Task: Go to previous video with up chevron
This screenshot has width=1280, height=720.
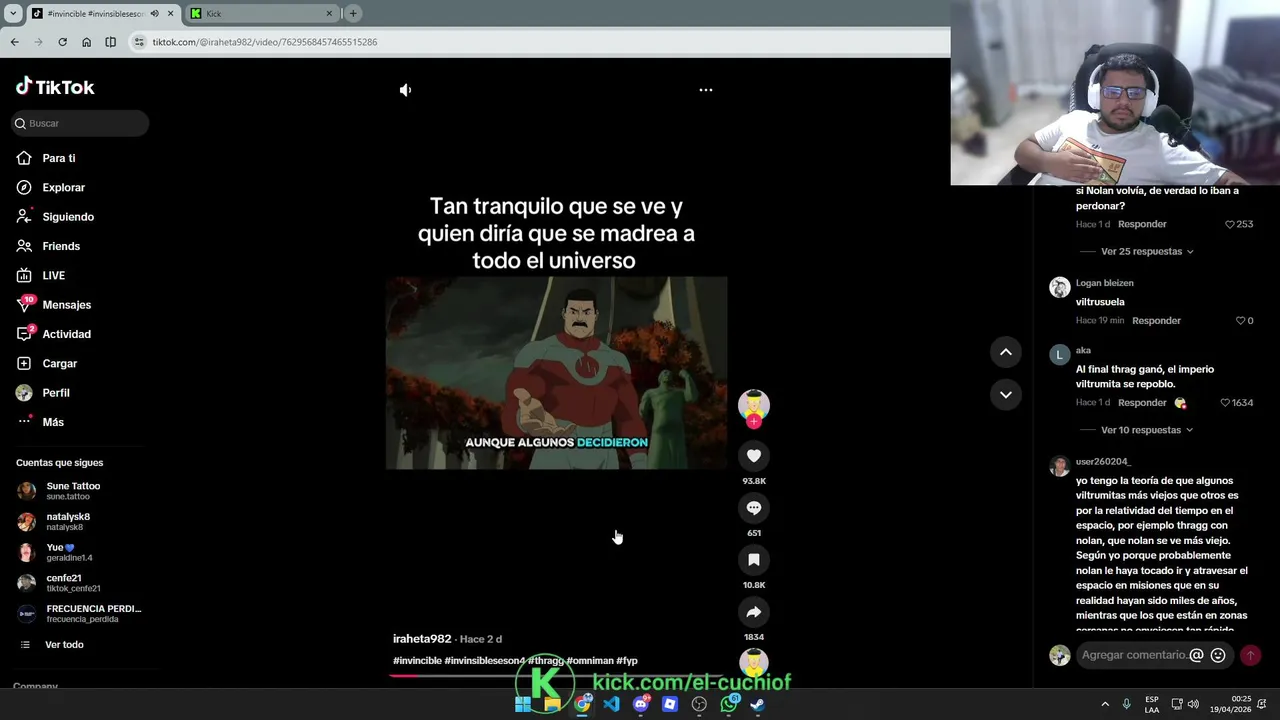Action: [x=1006, y=352]
